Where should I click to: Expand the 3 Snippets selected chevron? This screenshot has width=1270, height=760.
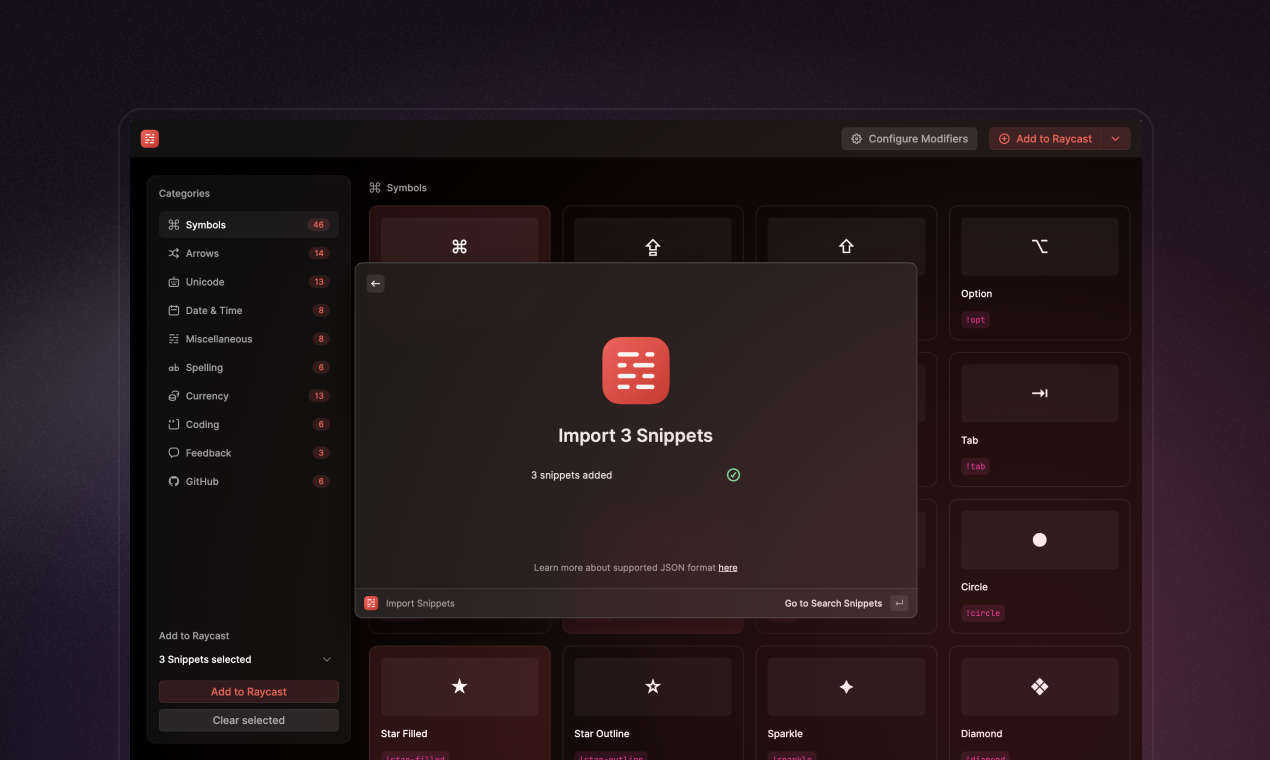click(x=326, y=660)
